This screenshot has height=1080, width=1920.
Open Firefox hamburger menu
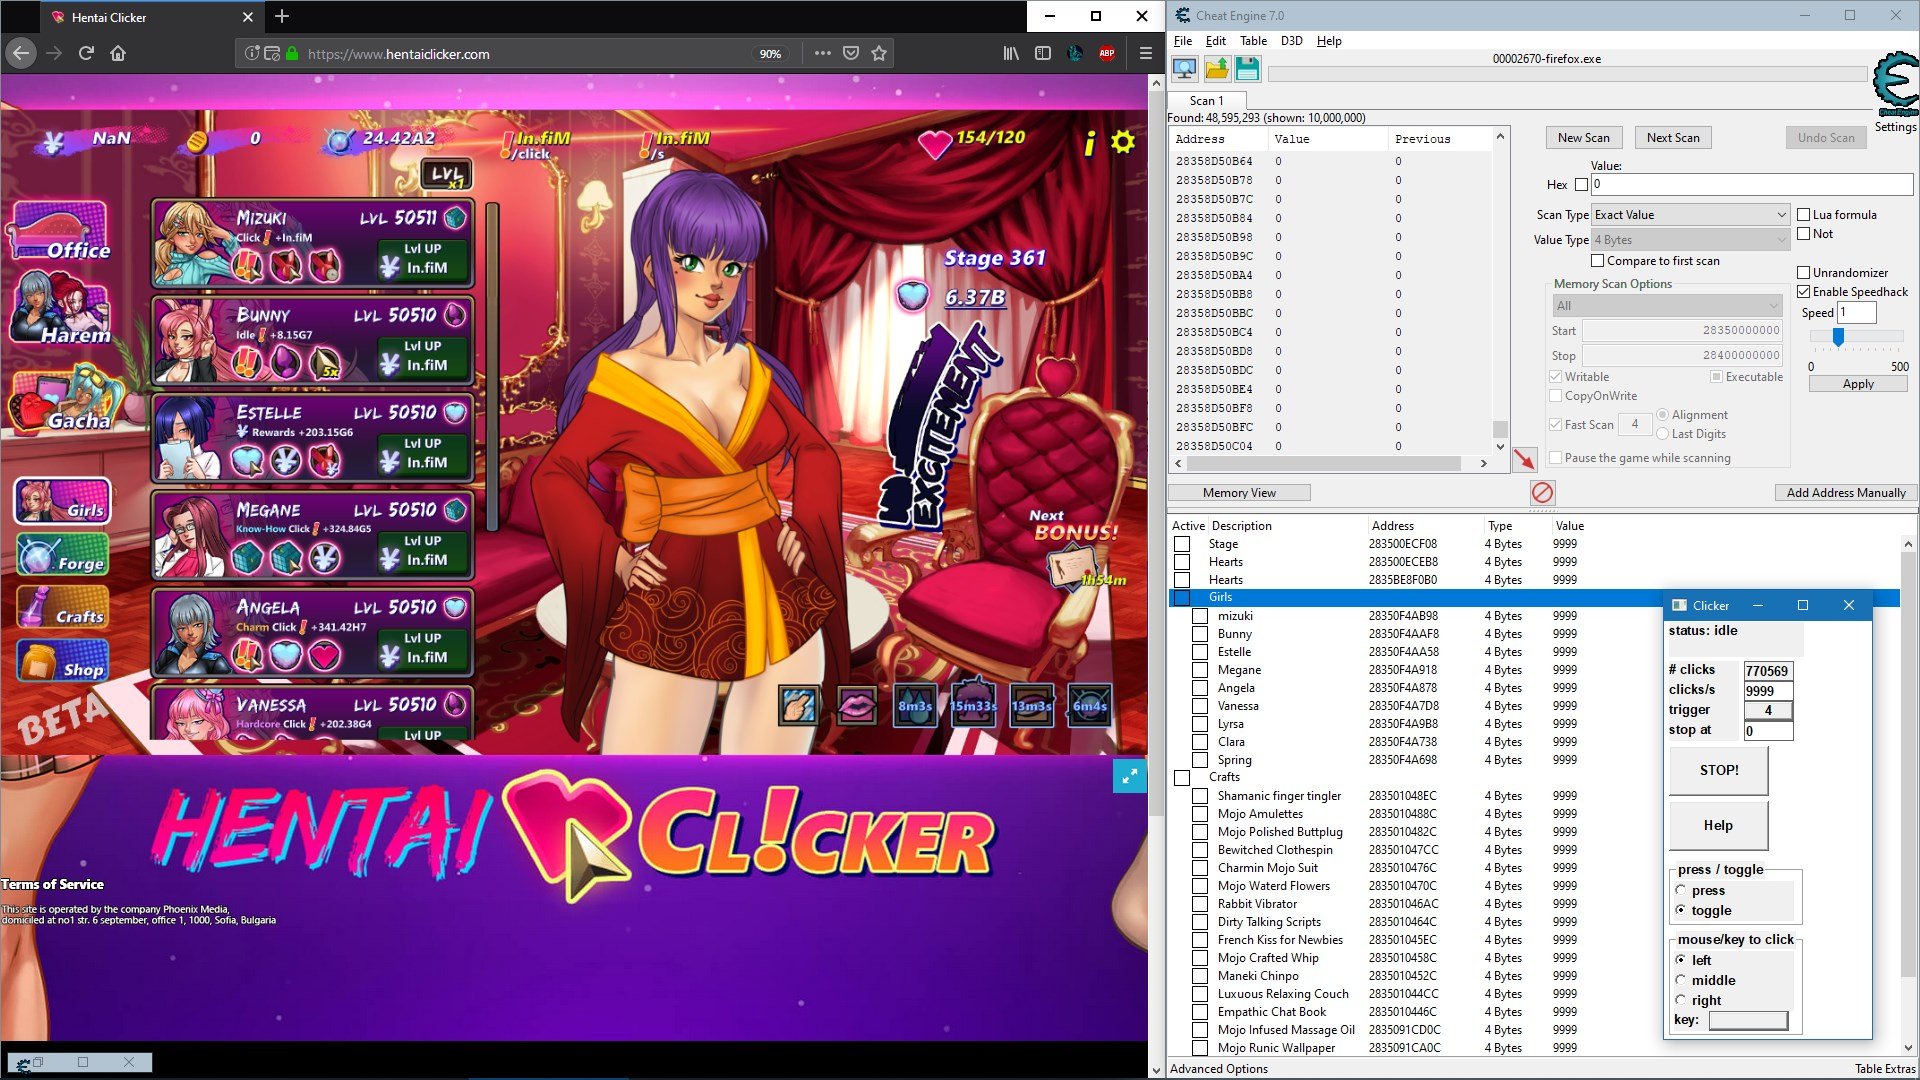tap(1146, 53)
